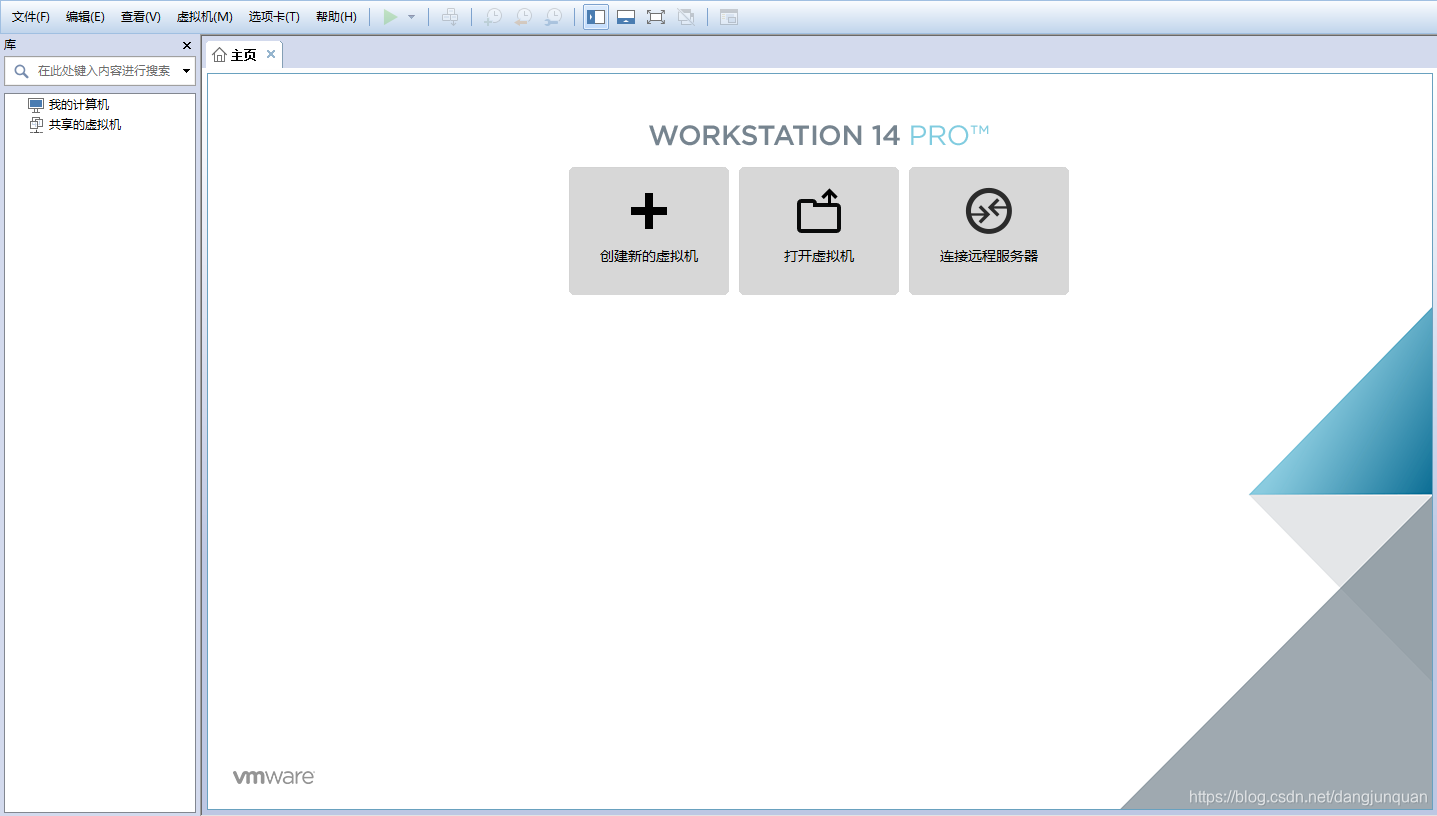Open the 查看(V) menu
Screen dimensions: 1437x816
click(x=141, y=17)
